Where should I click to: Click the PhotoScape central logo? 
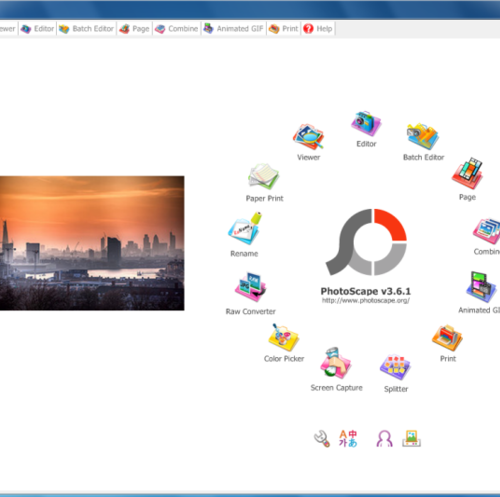coord(366,242)
